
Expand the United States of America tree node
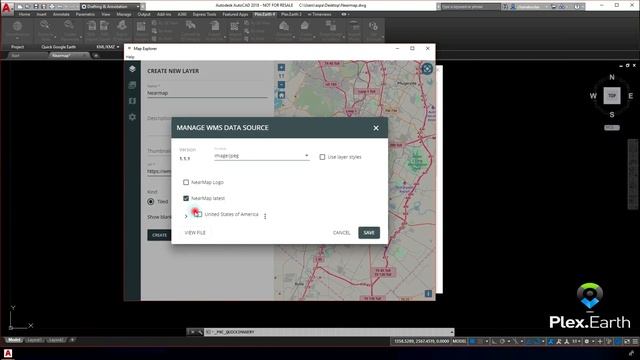pos(186,216)
